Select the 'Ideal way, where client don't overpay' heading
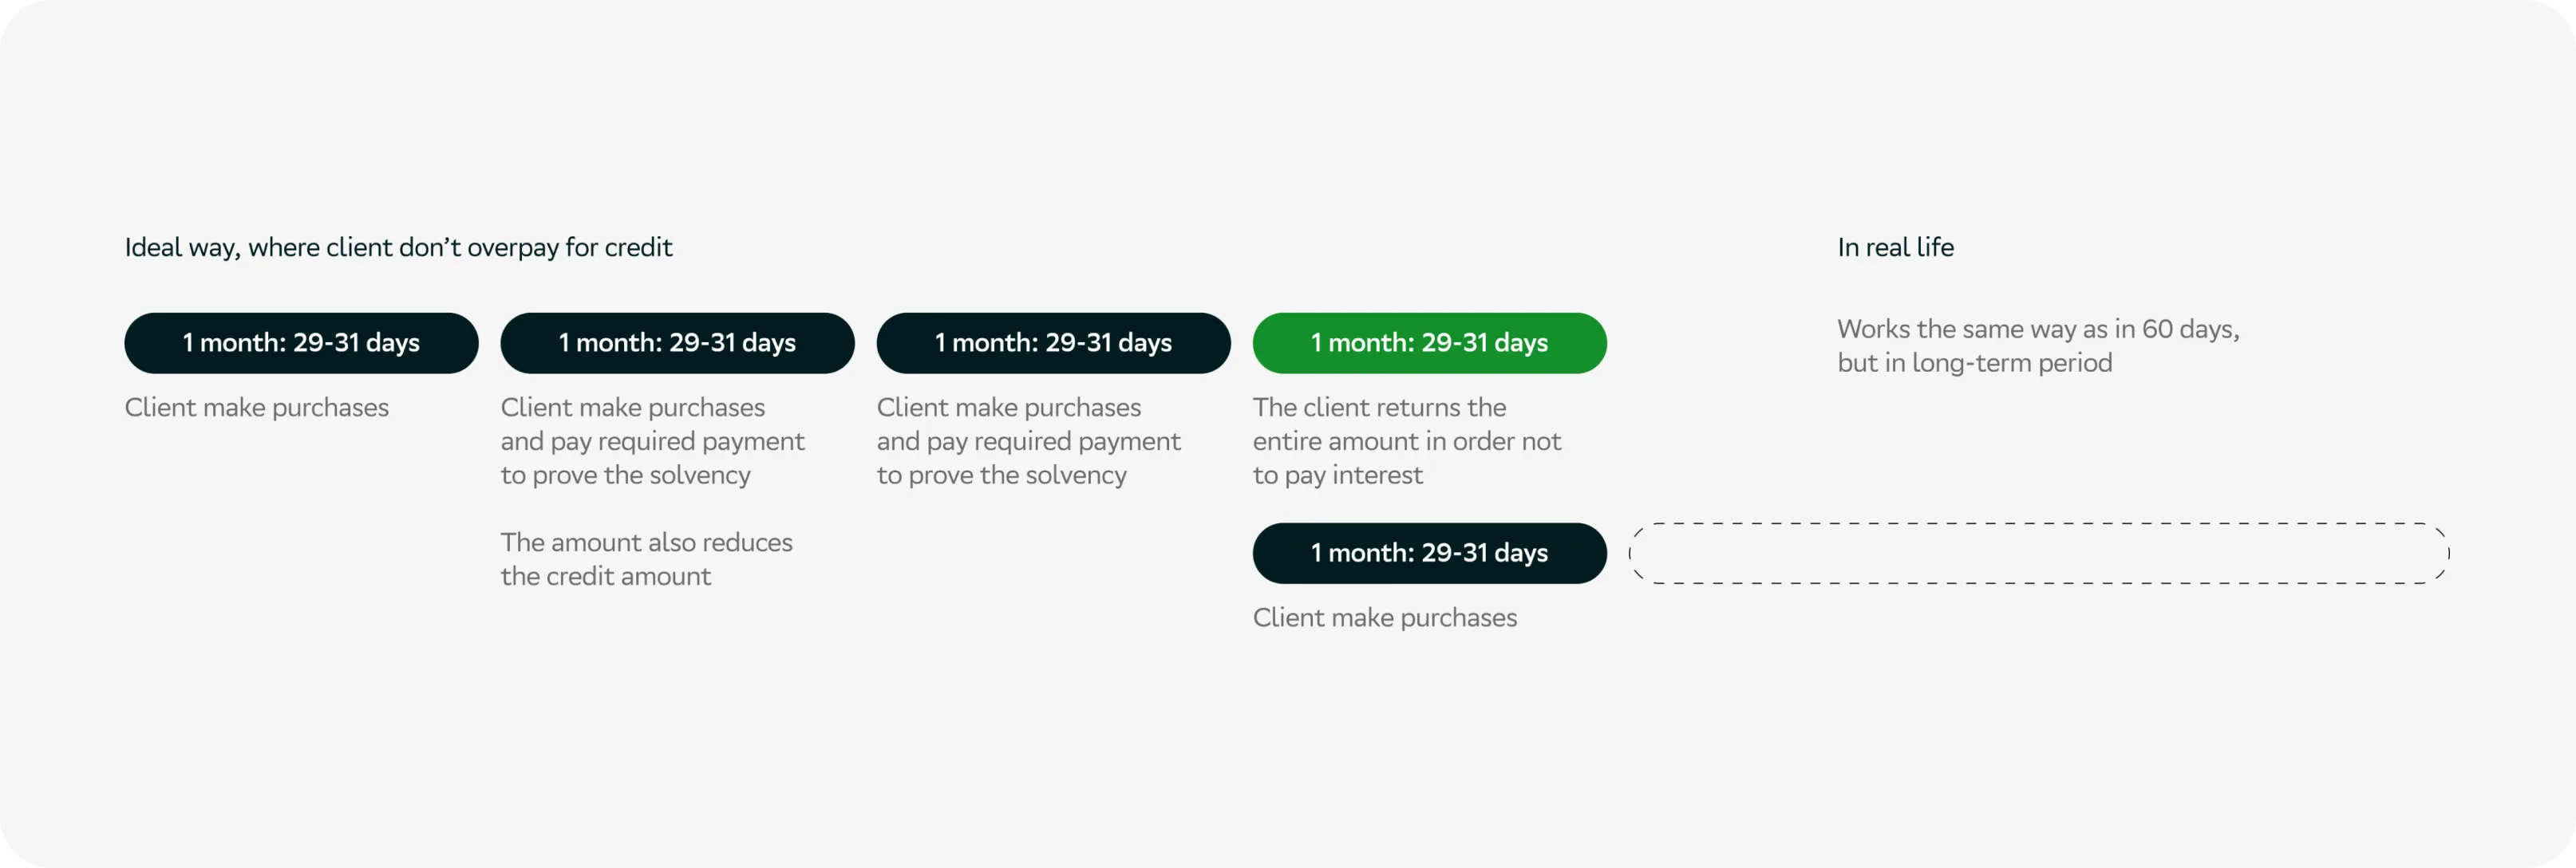 click(398, 247)
